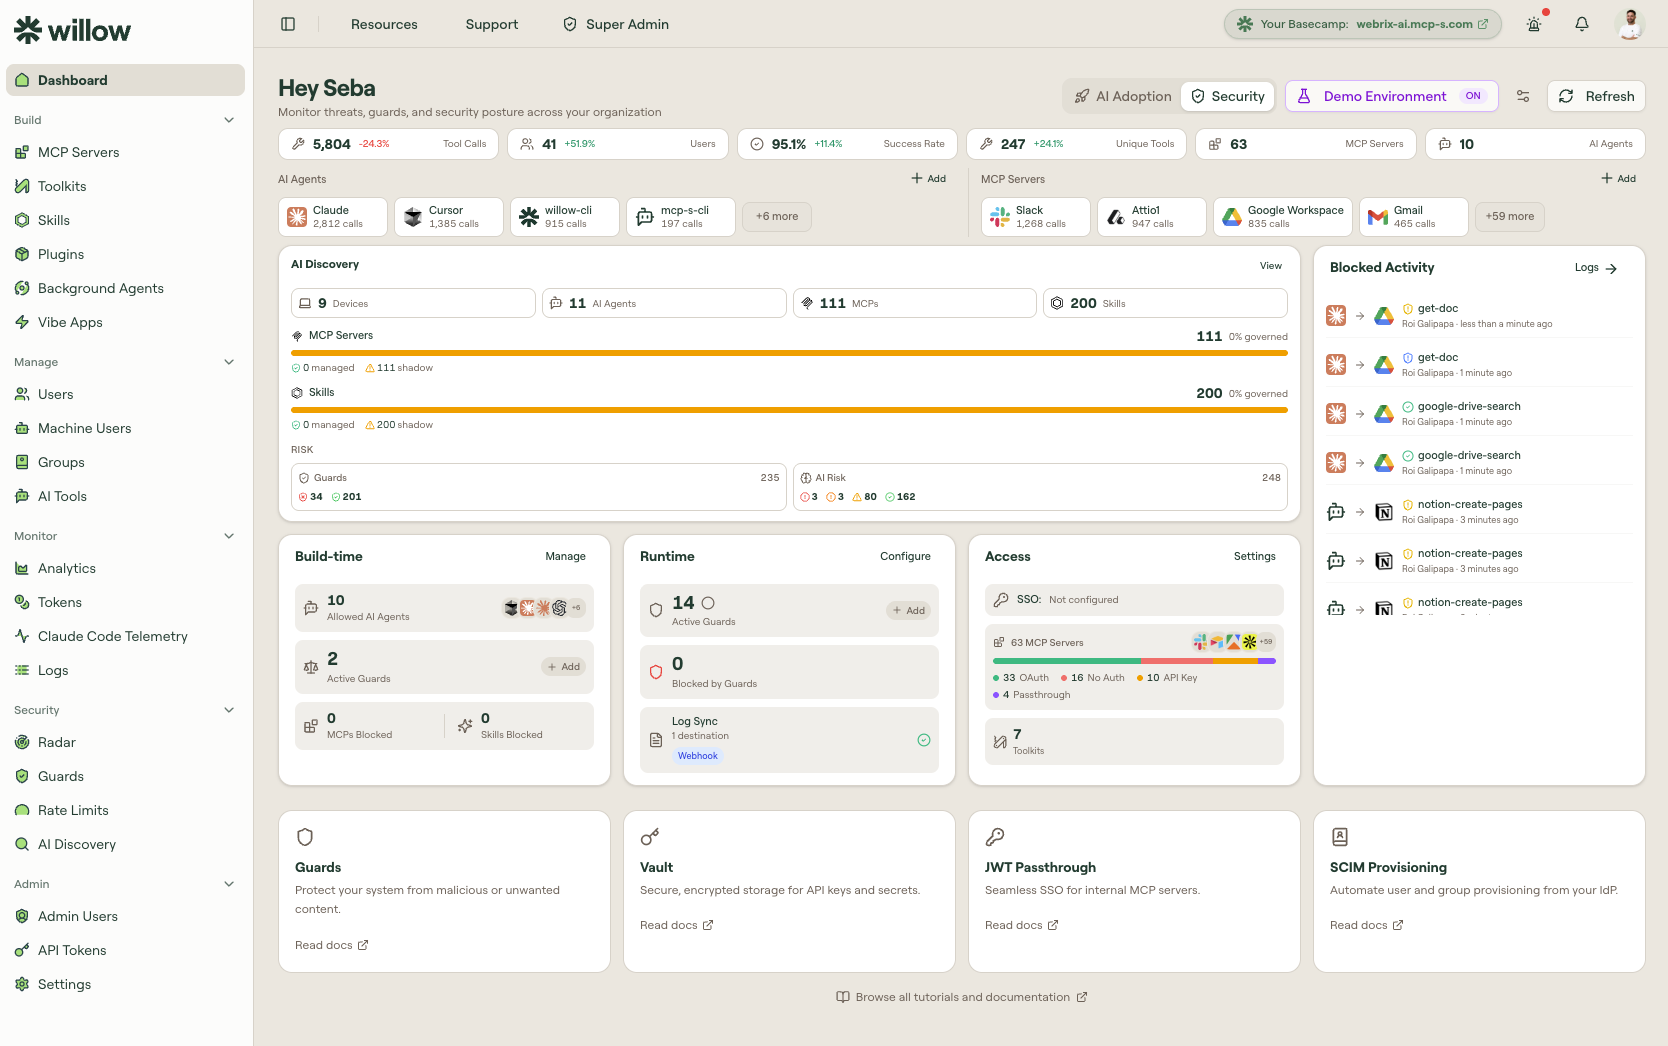Open the 111 MCPs discovery tile
The width and height of the screenshot is (1668, 1046).
[914, 303]
